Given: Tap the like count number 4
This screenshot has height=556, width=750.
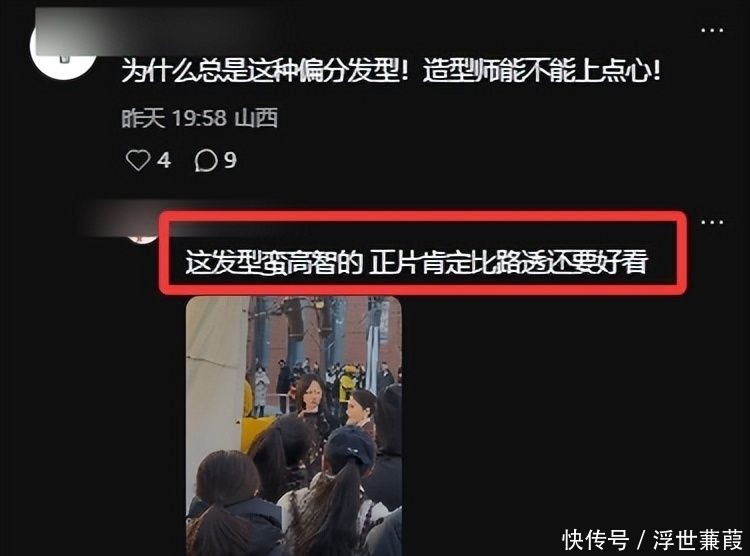Looking at the screenshot, I should (164, 160).
